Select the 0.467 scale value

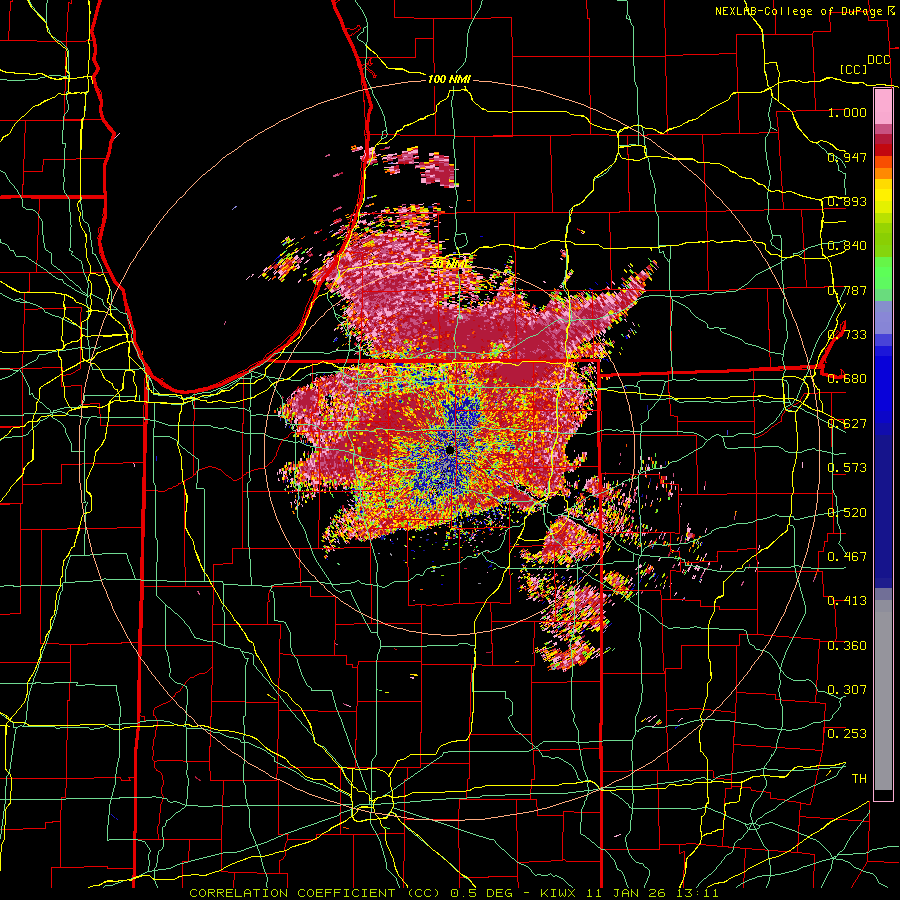[847, 557]
